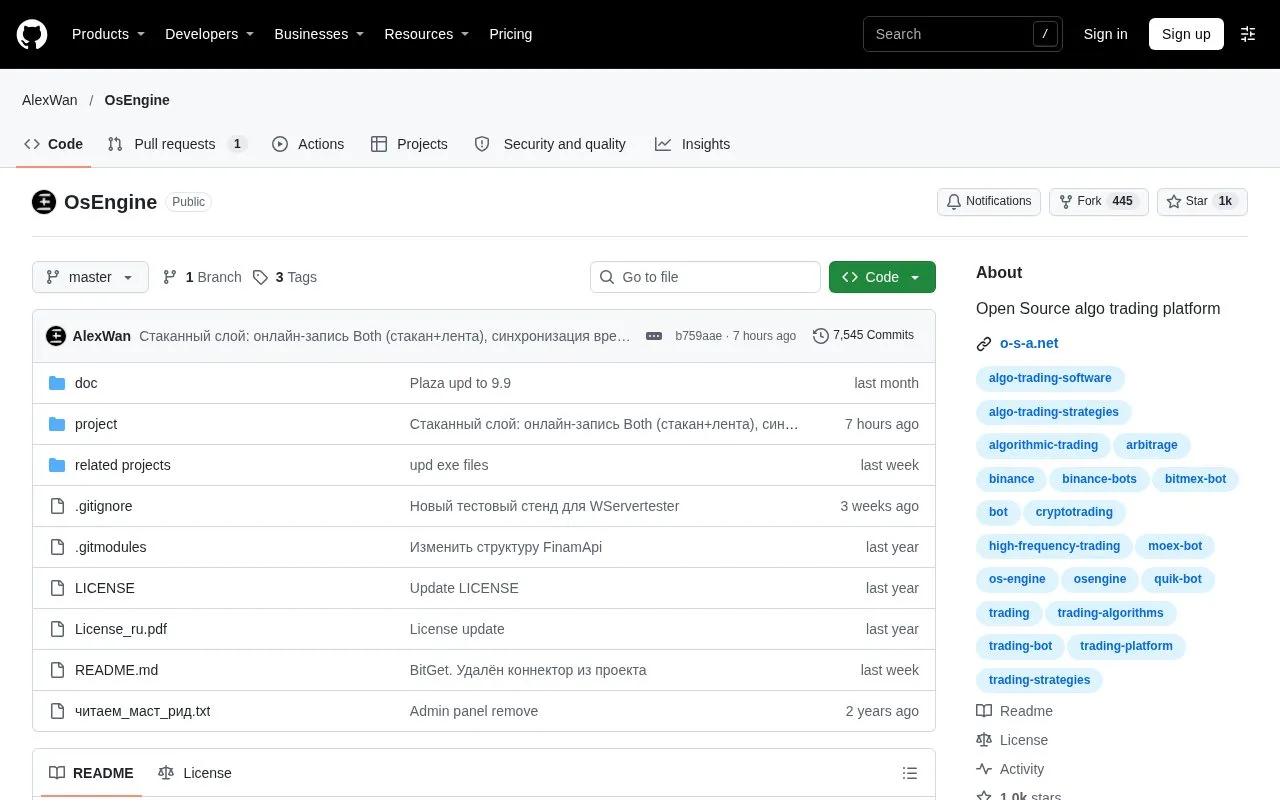Screen dimensions: 1280x800
Task: Switch to the Actions tab
Action: (308, 144)
